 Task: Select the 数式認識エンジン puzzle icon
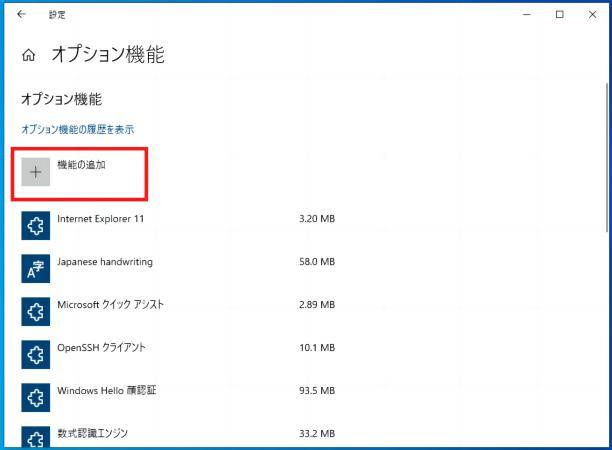(36, 437)
